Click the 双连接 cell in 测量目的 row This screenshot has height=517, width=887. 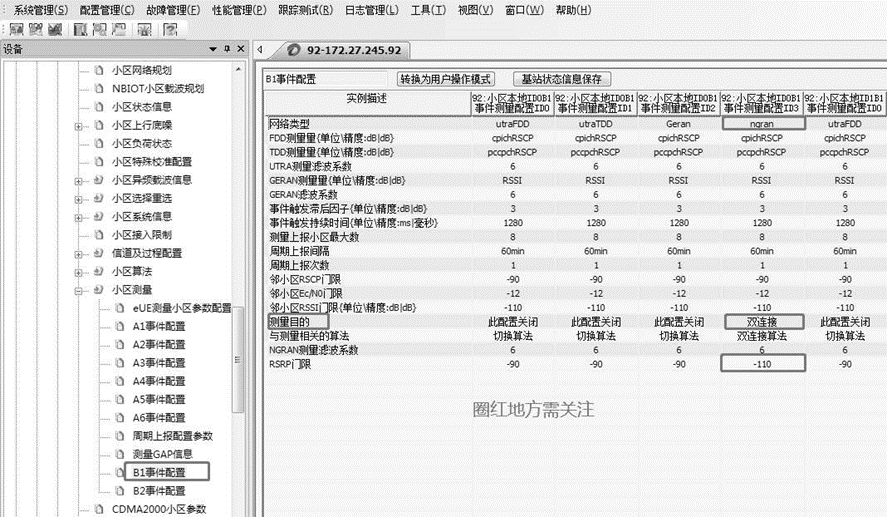763,322
